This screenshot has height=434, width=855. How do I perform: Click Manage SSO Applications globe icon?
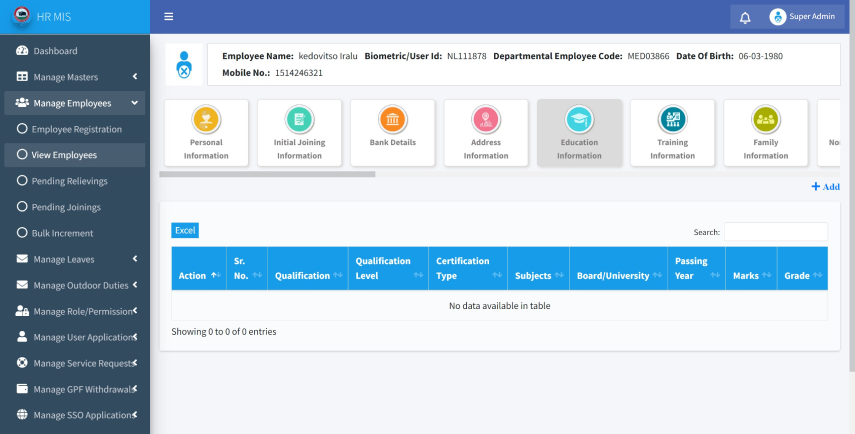click(x=22, y=415)
